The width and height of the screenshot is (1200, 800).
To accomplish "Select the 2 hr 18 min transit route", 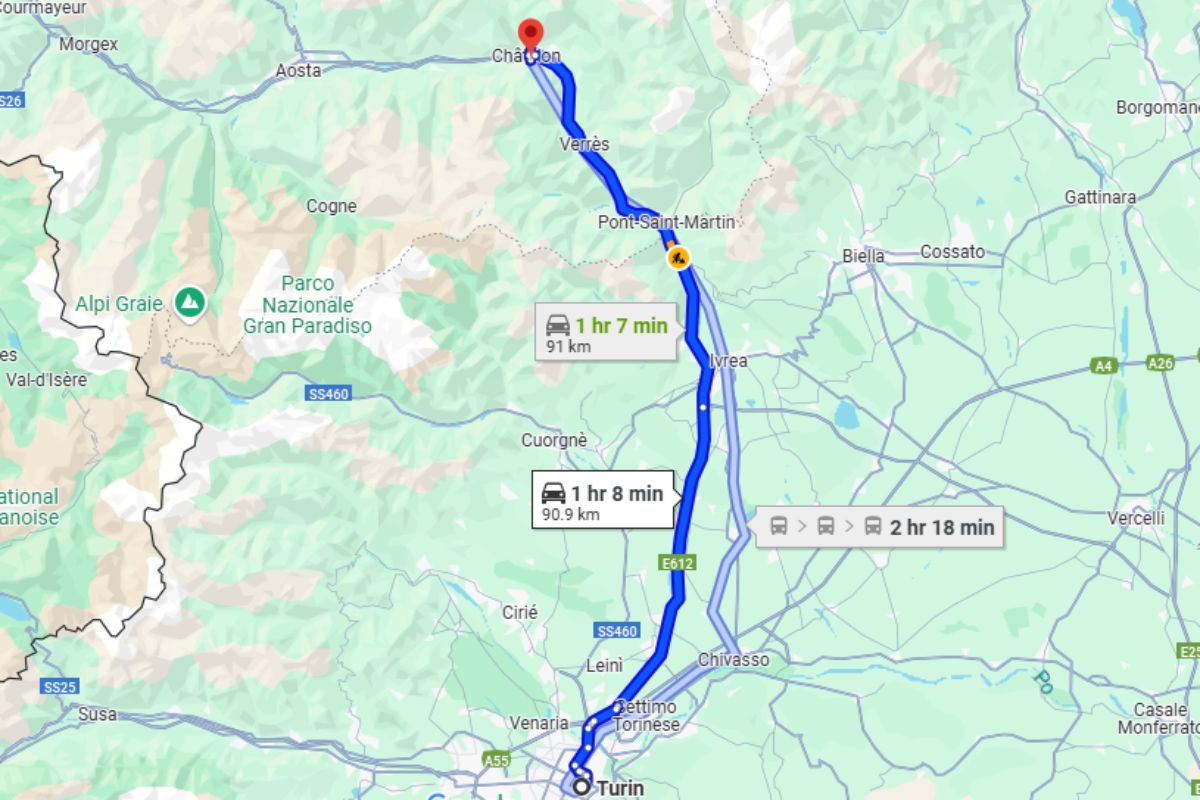I will tap(882, 527).
